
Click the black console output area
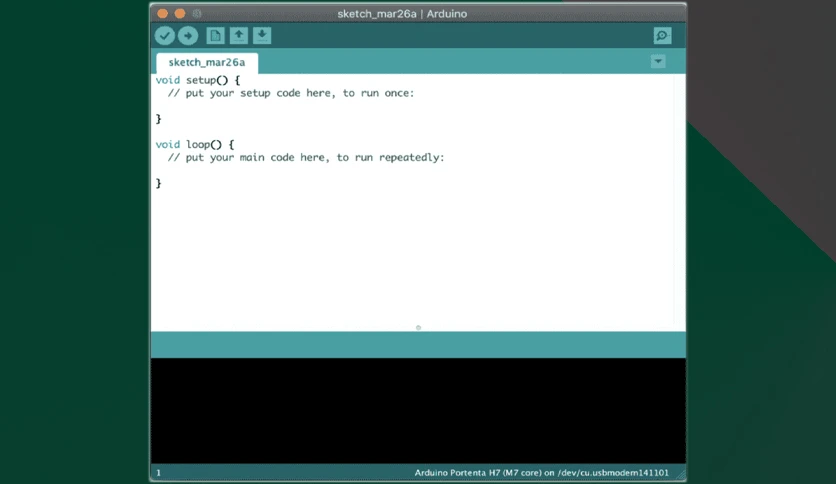coord(418,410)
